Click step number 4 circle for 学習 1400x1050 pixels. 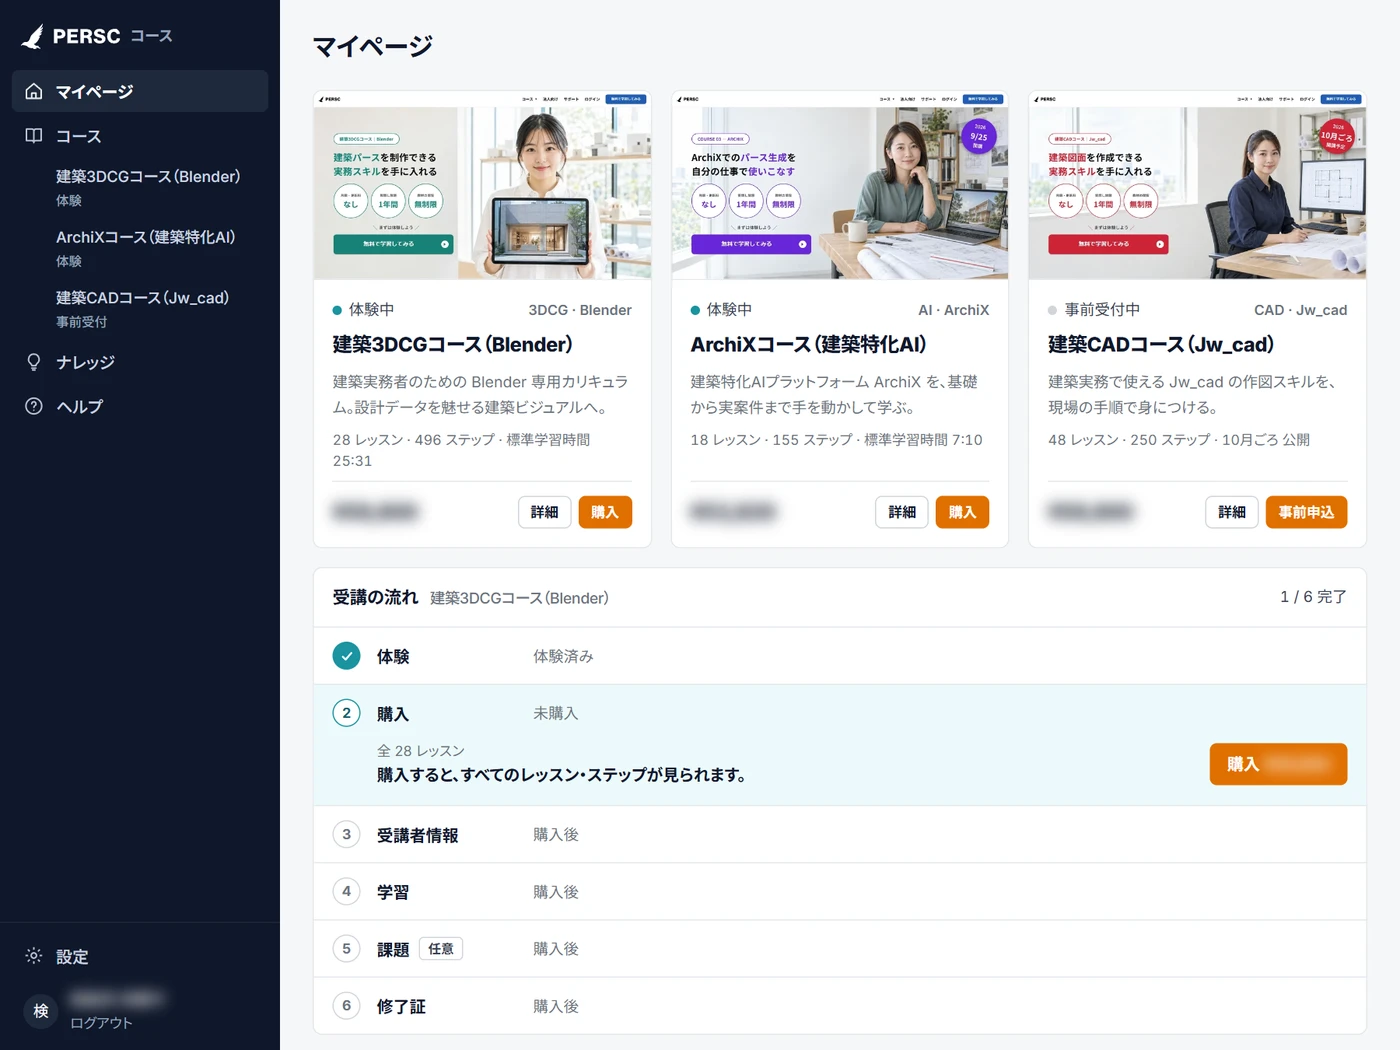click(346, 891)
